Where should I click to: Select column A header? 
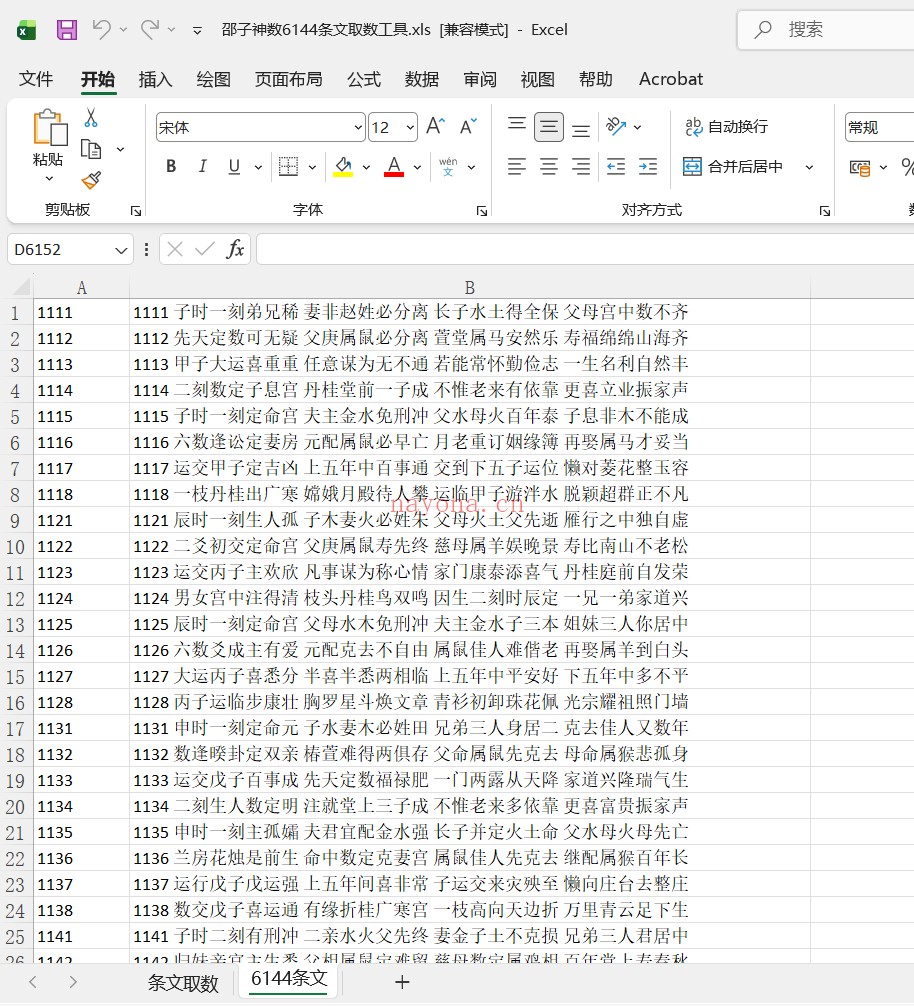(81, 287)
